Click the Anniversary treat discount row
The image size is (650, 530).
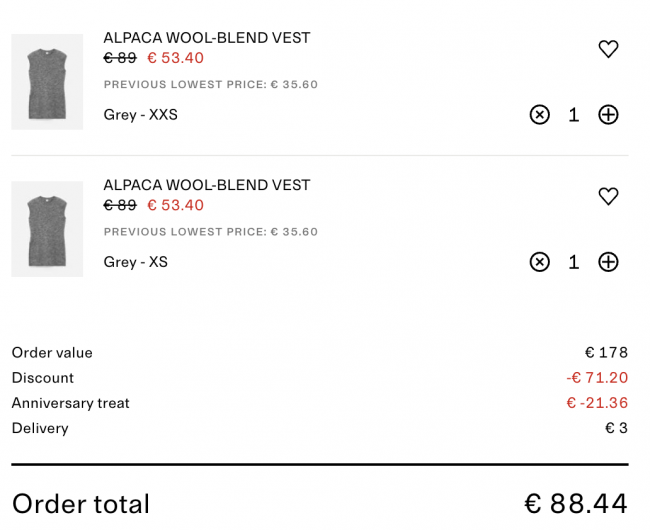coord(320,403)
